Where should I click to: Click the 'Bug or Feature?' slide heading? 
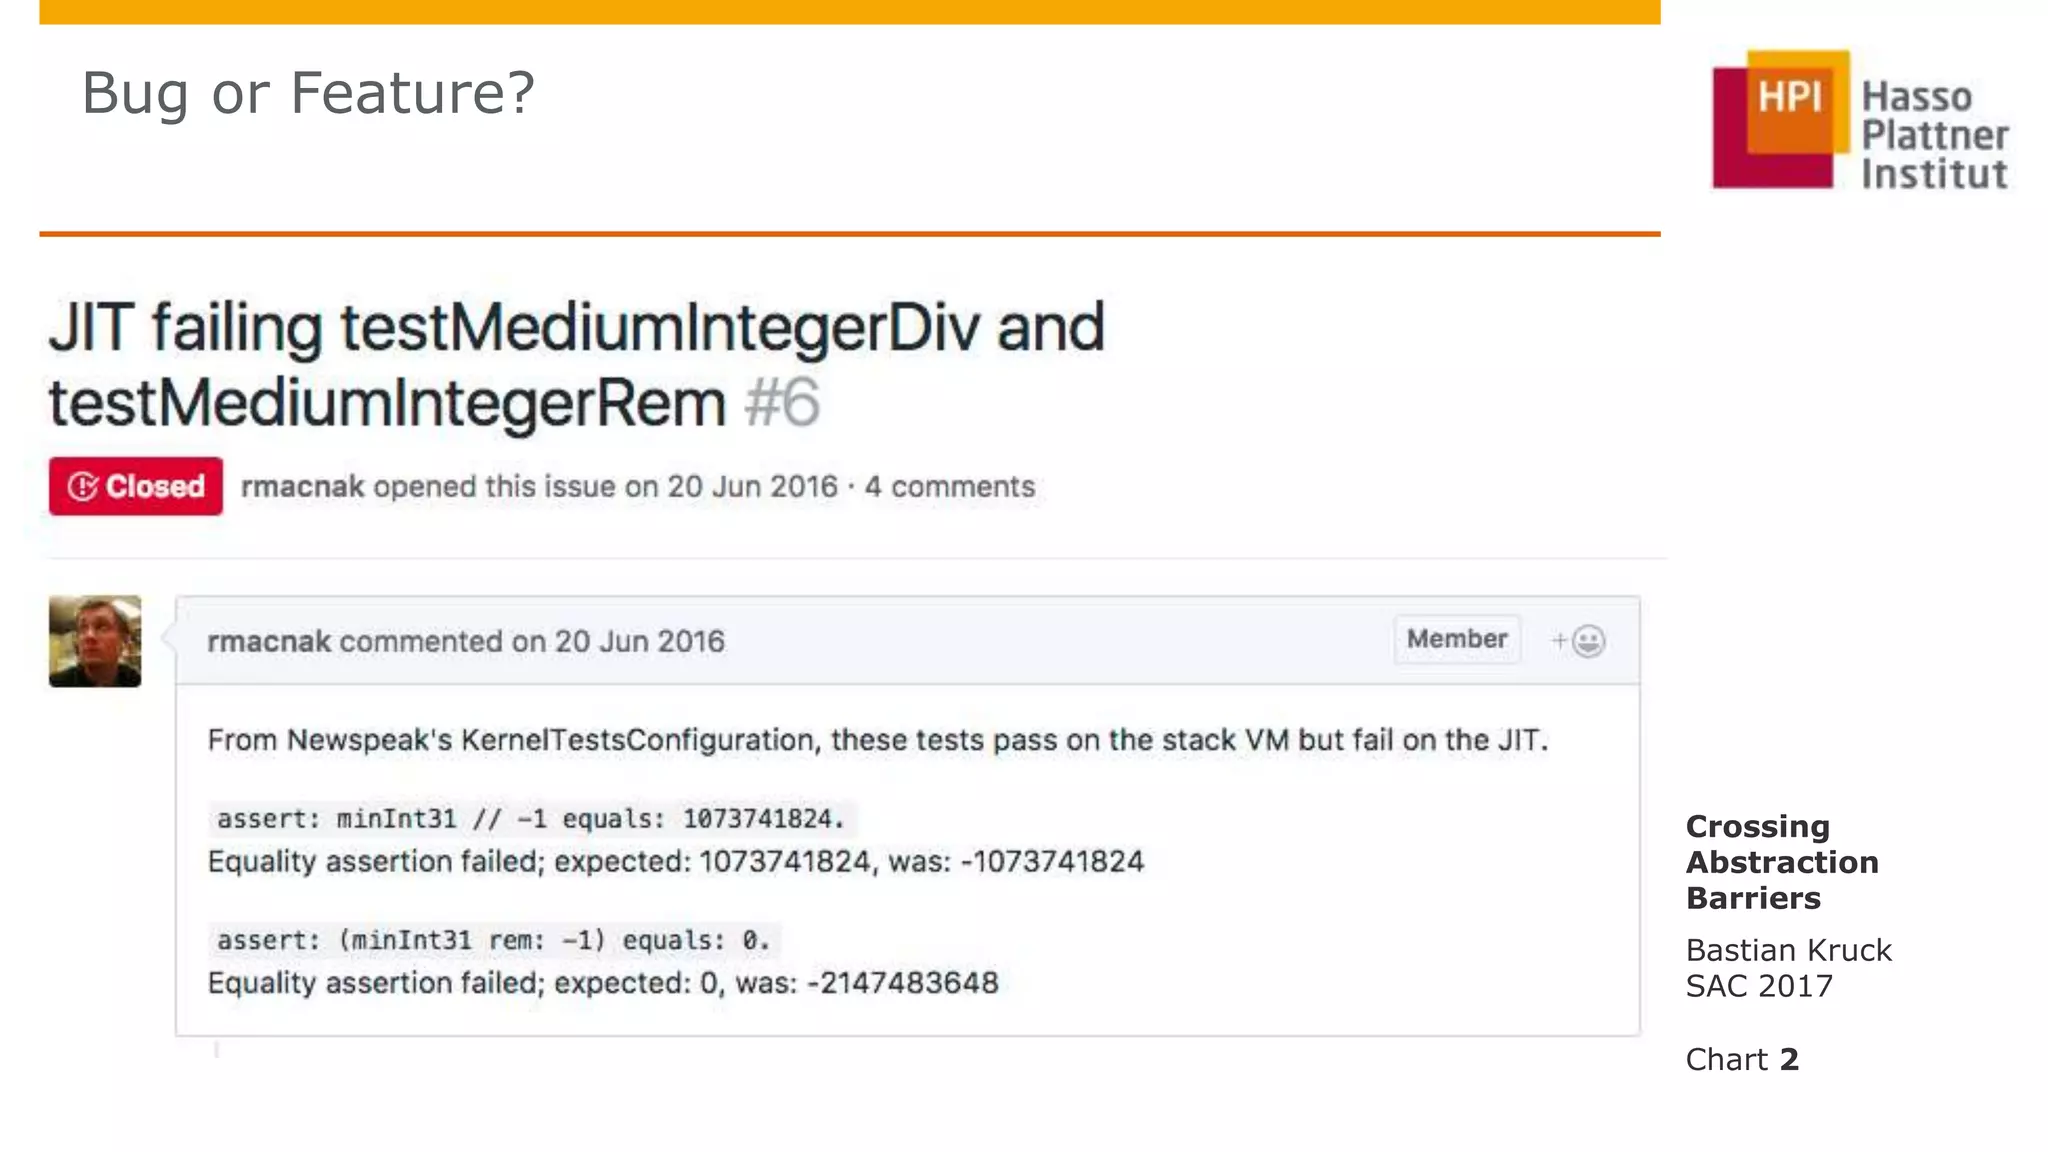pos(308,93)
